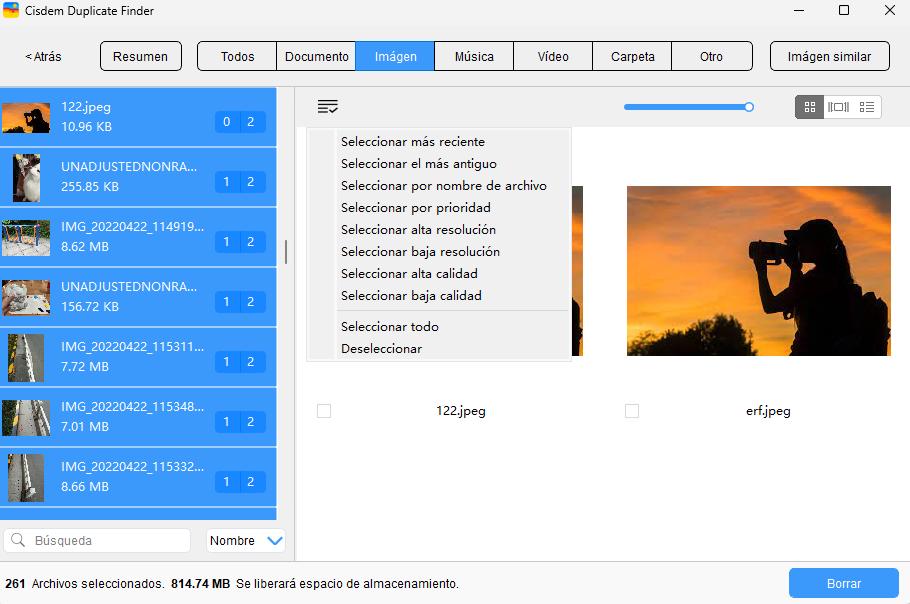Open the Nombre sort dropdown
910x604 pixels.
(x=245, y=540)
